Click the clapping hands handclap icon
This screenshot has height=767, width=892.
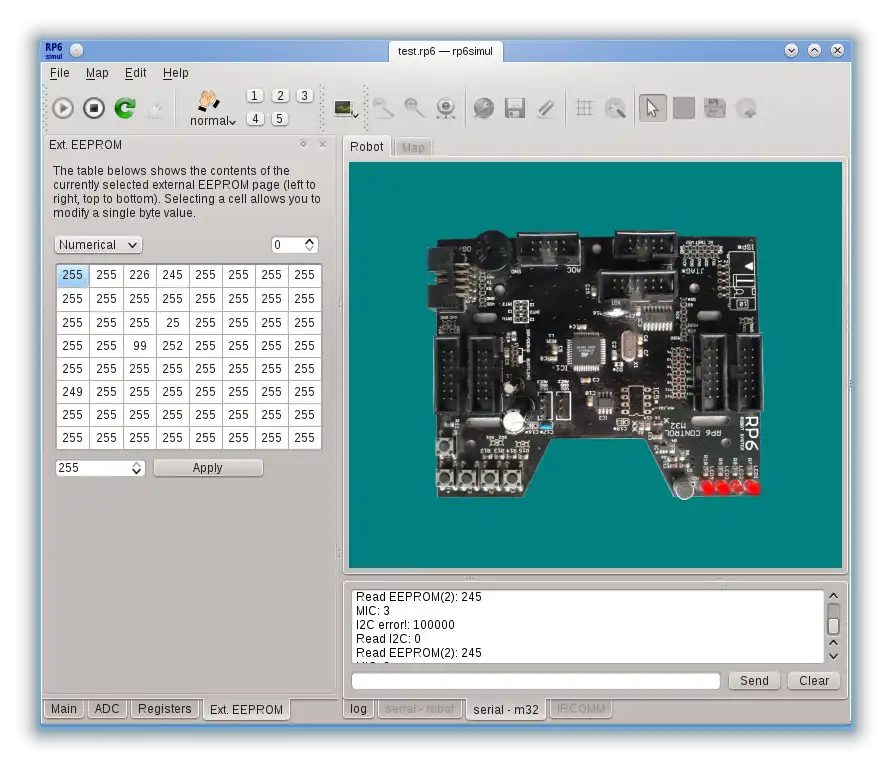(x=208, y=100)
